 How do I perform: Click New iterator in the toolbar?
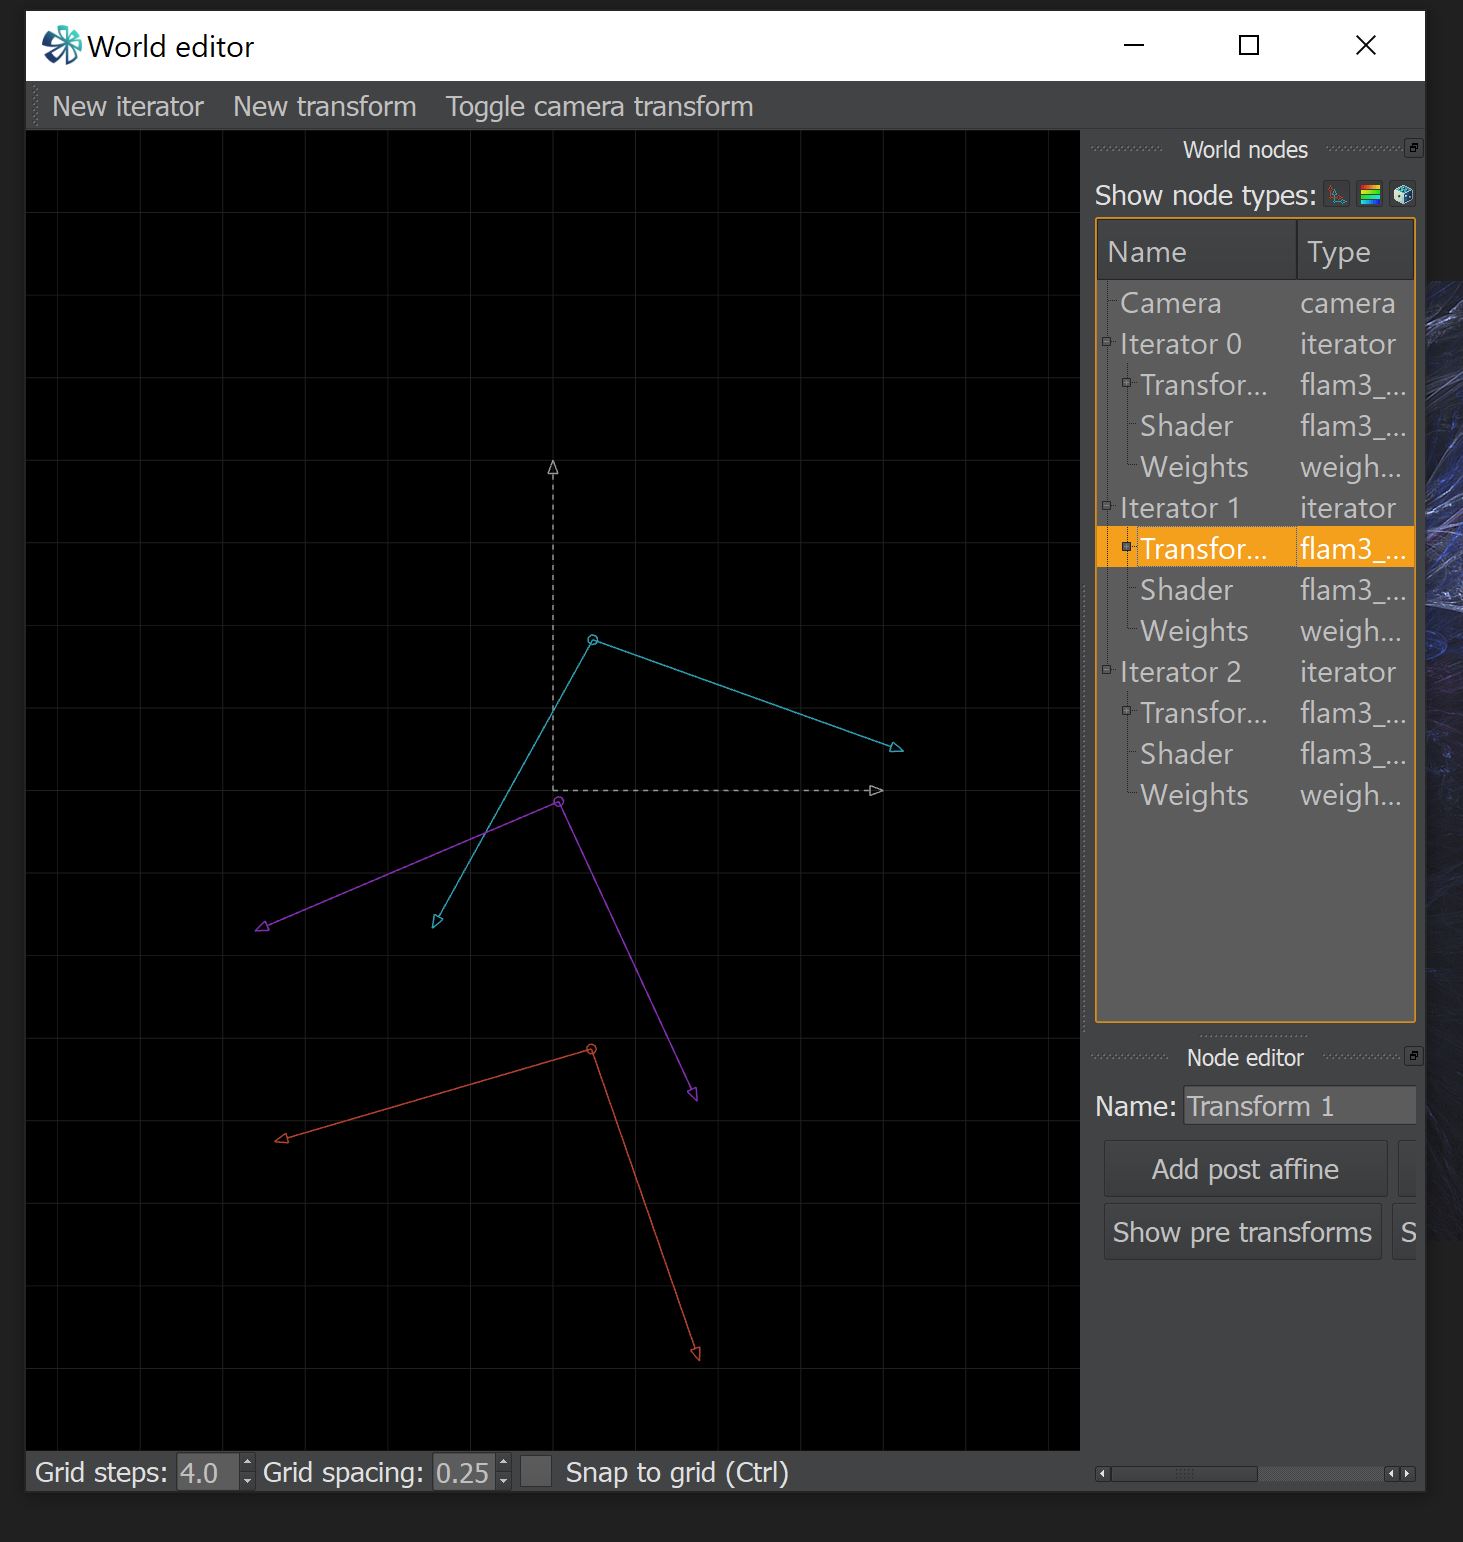[127, 106]
